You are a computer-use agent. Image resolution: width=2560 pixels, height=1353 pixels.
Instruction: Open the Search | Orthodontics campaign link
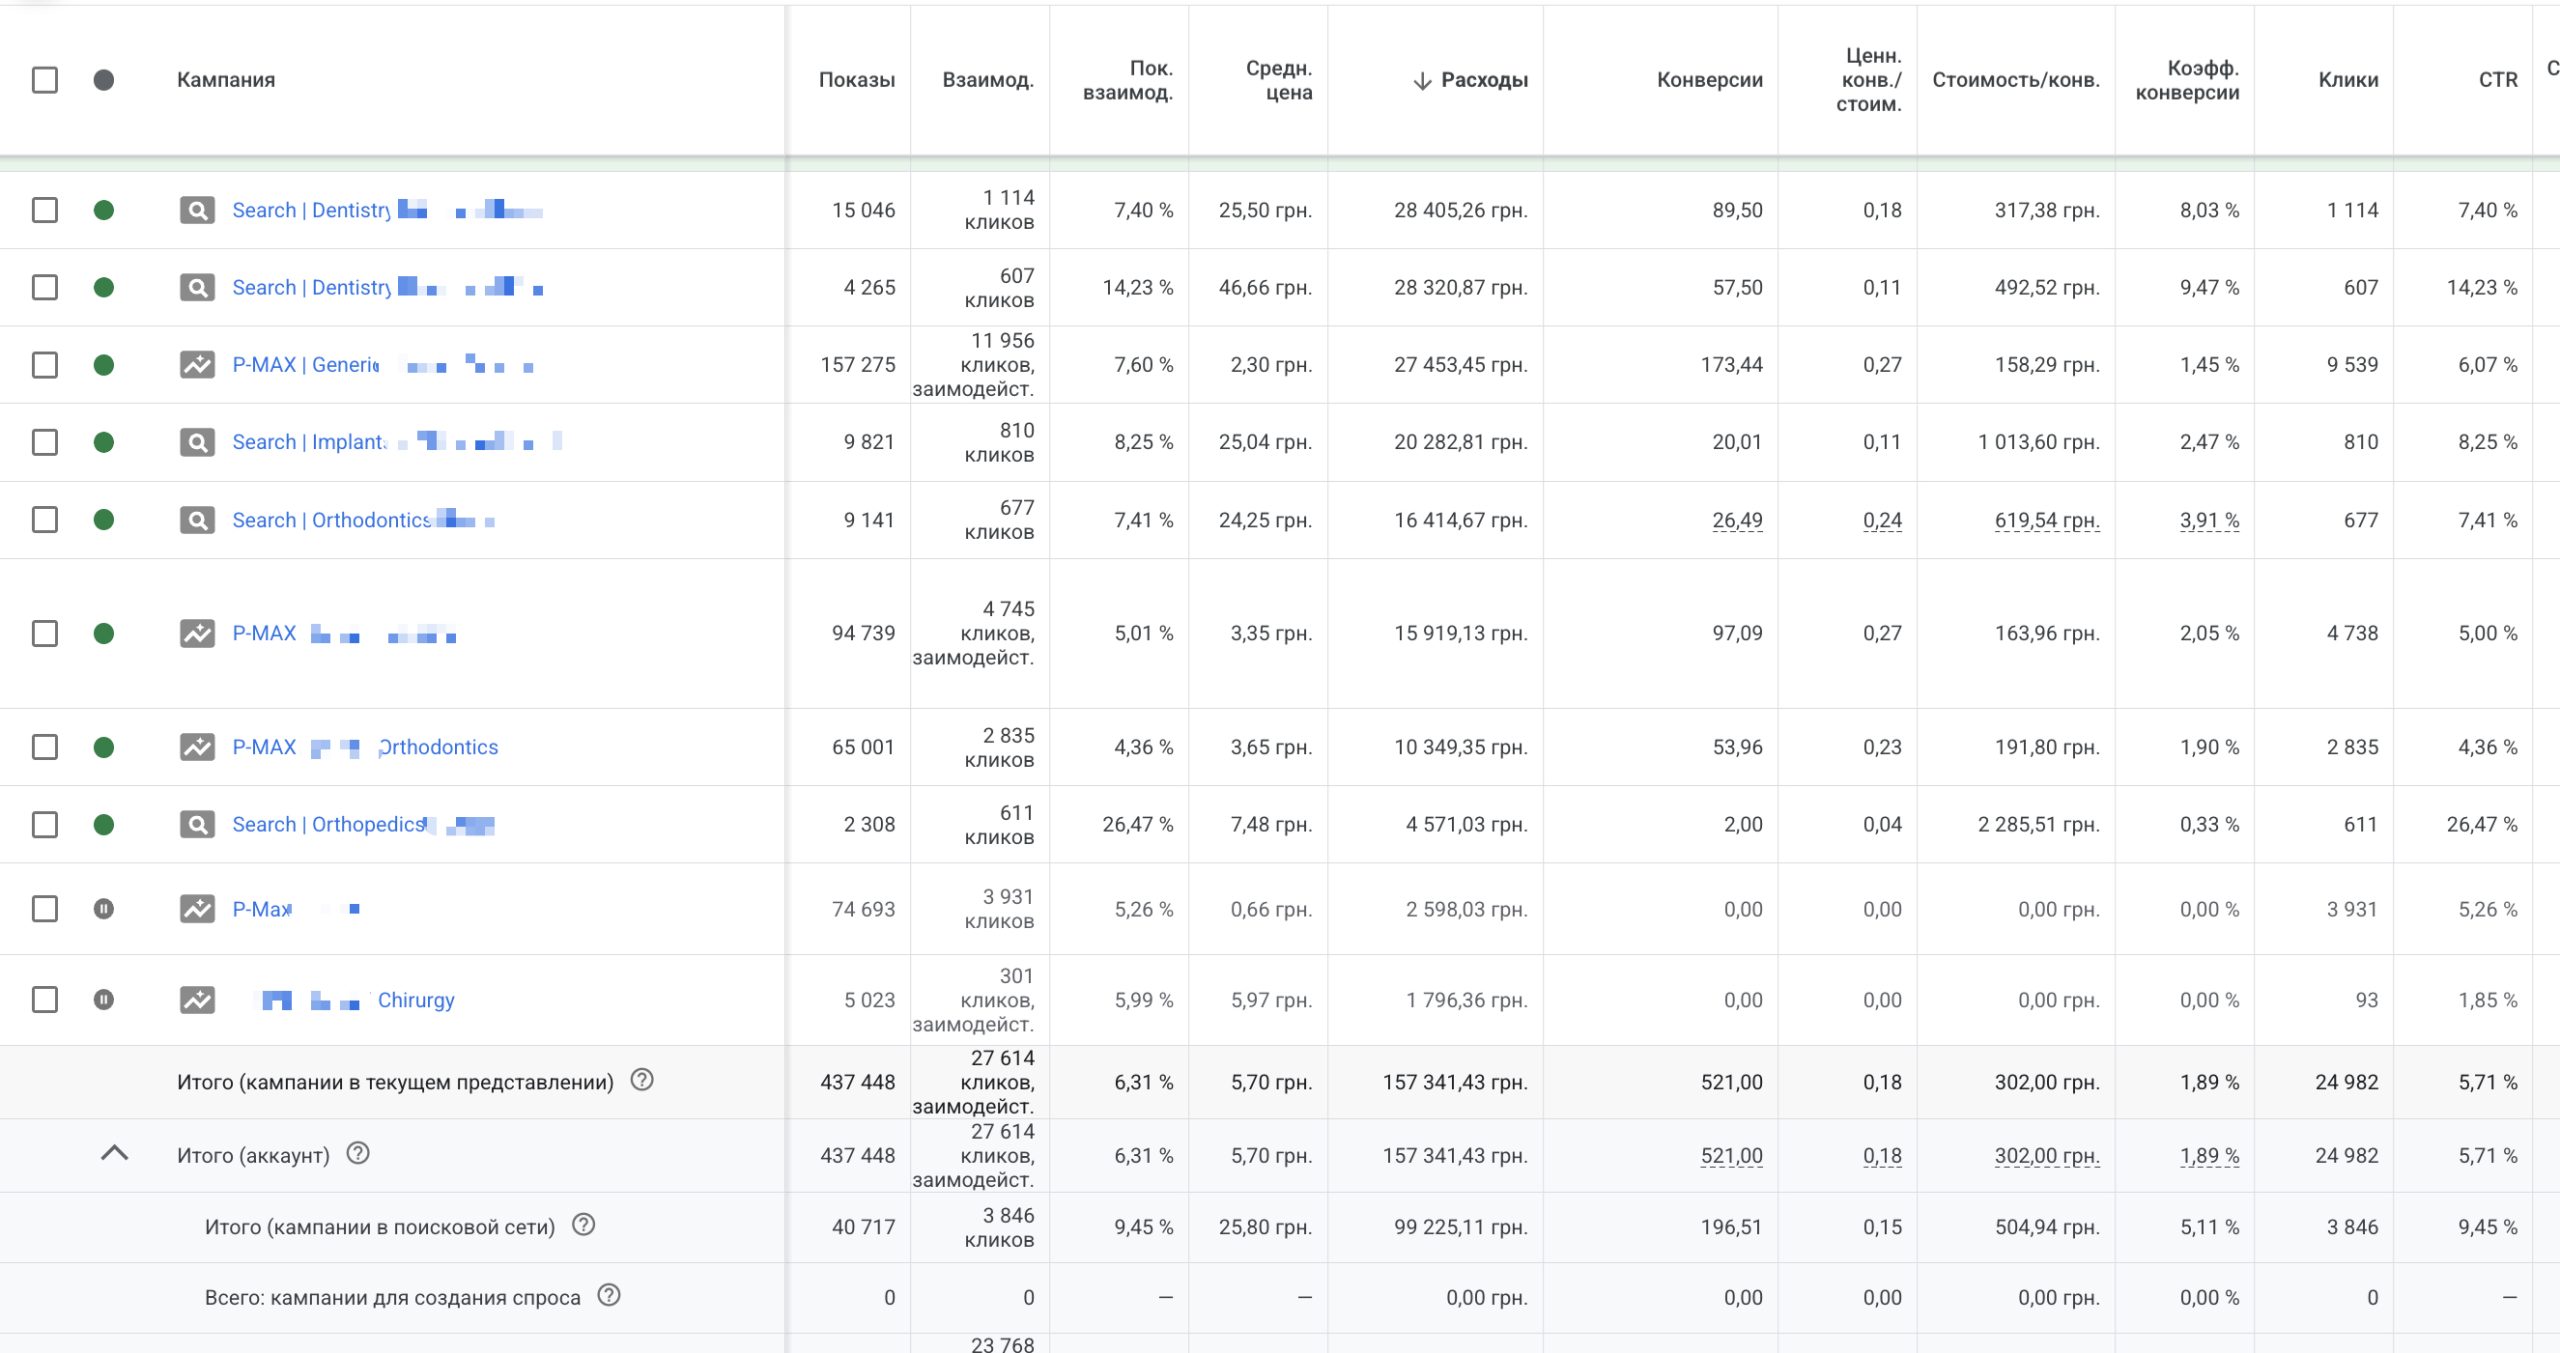(x=331, y=520)
